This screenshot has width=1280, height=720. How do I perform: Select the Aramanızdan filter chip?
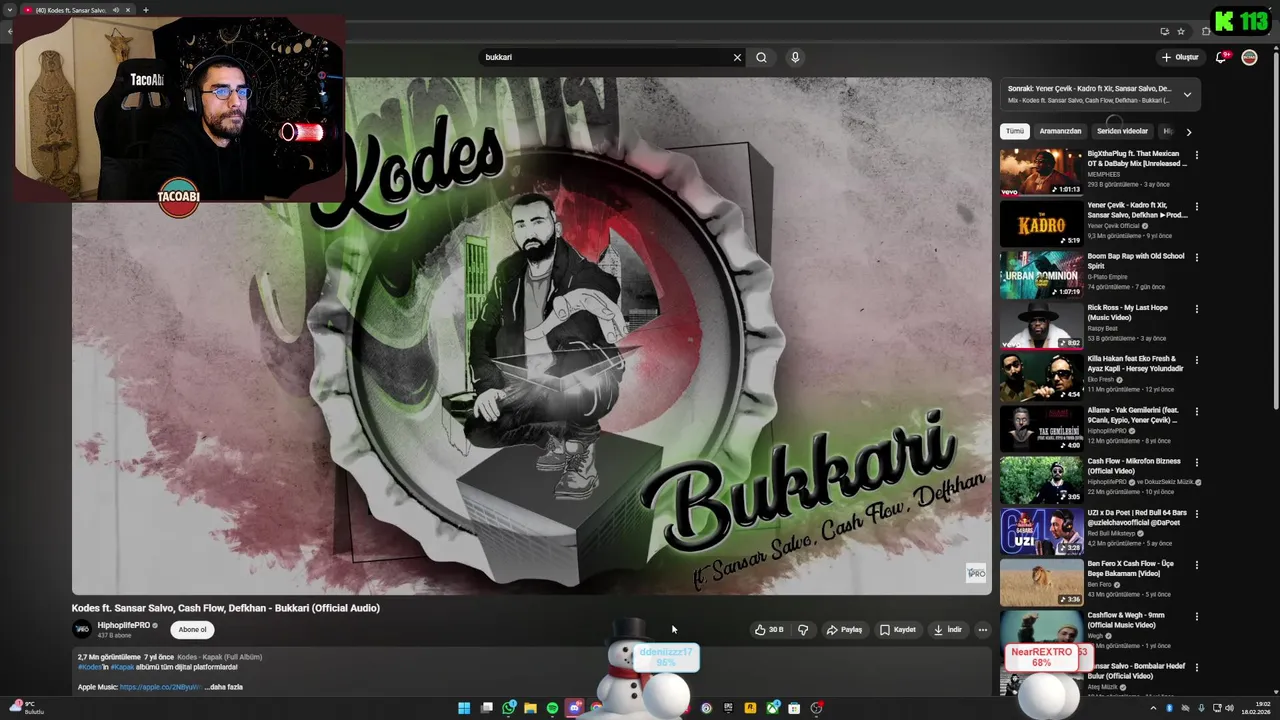pos(1060,131)
